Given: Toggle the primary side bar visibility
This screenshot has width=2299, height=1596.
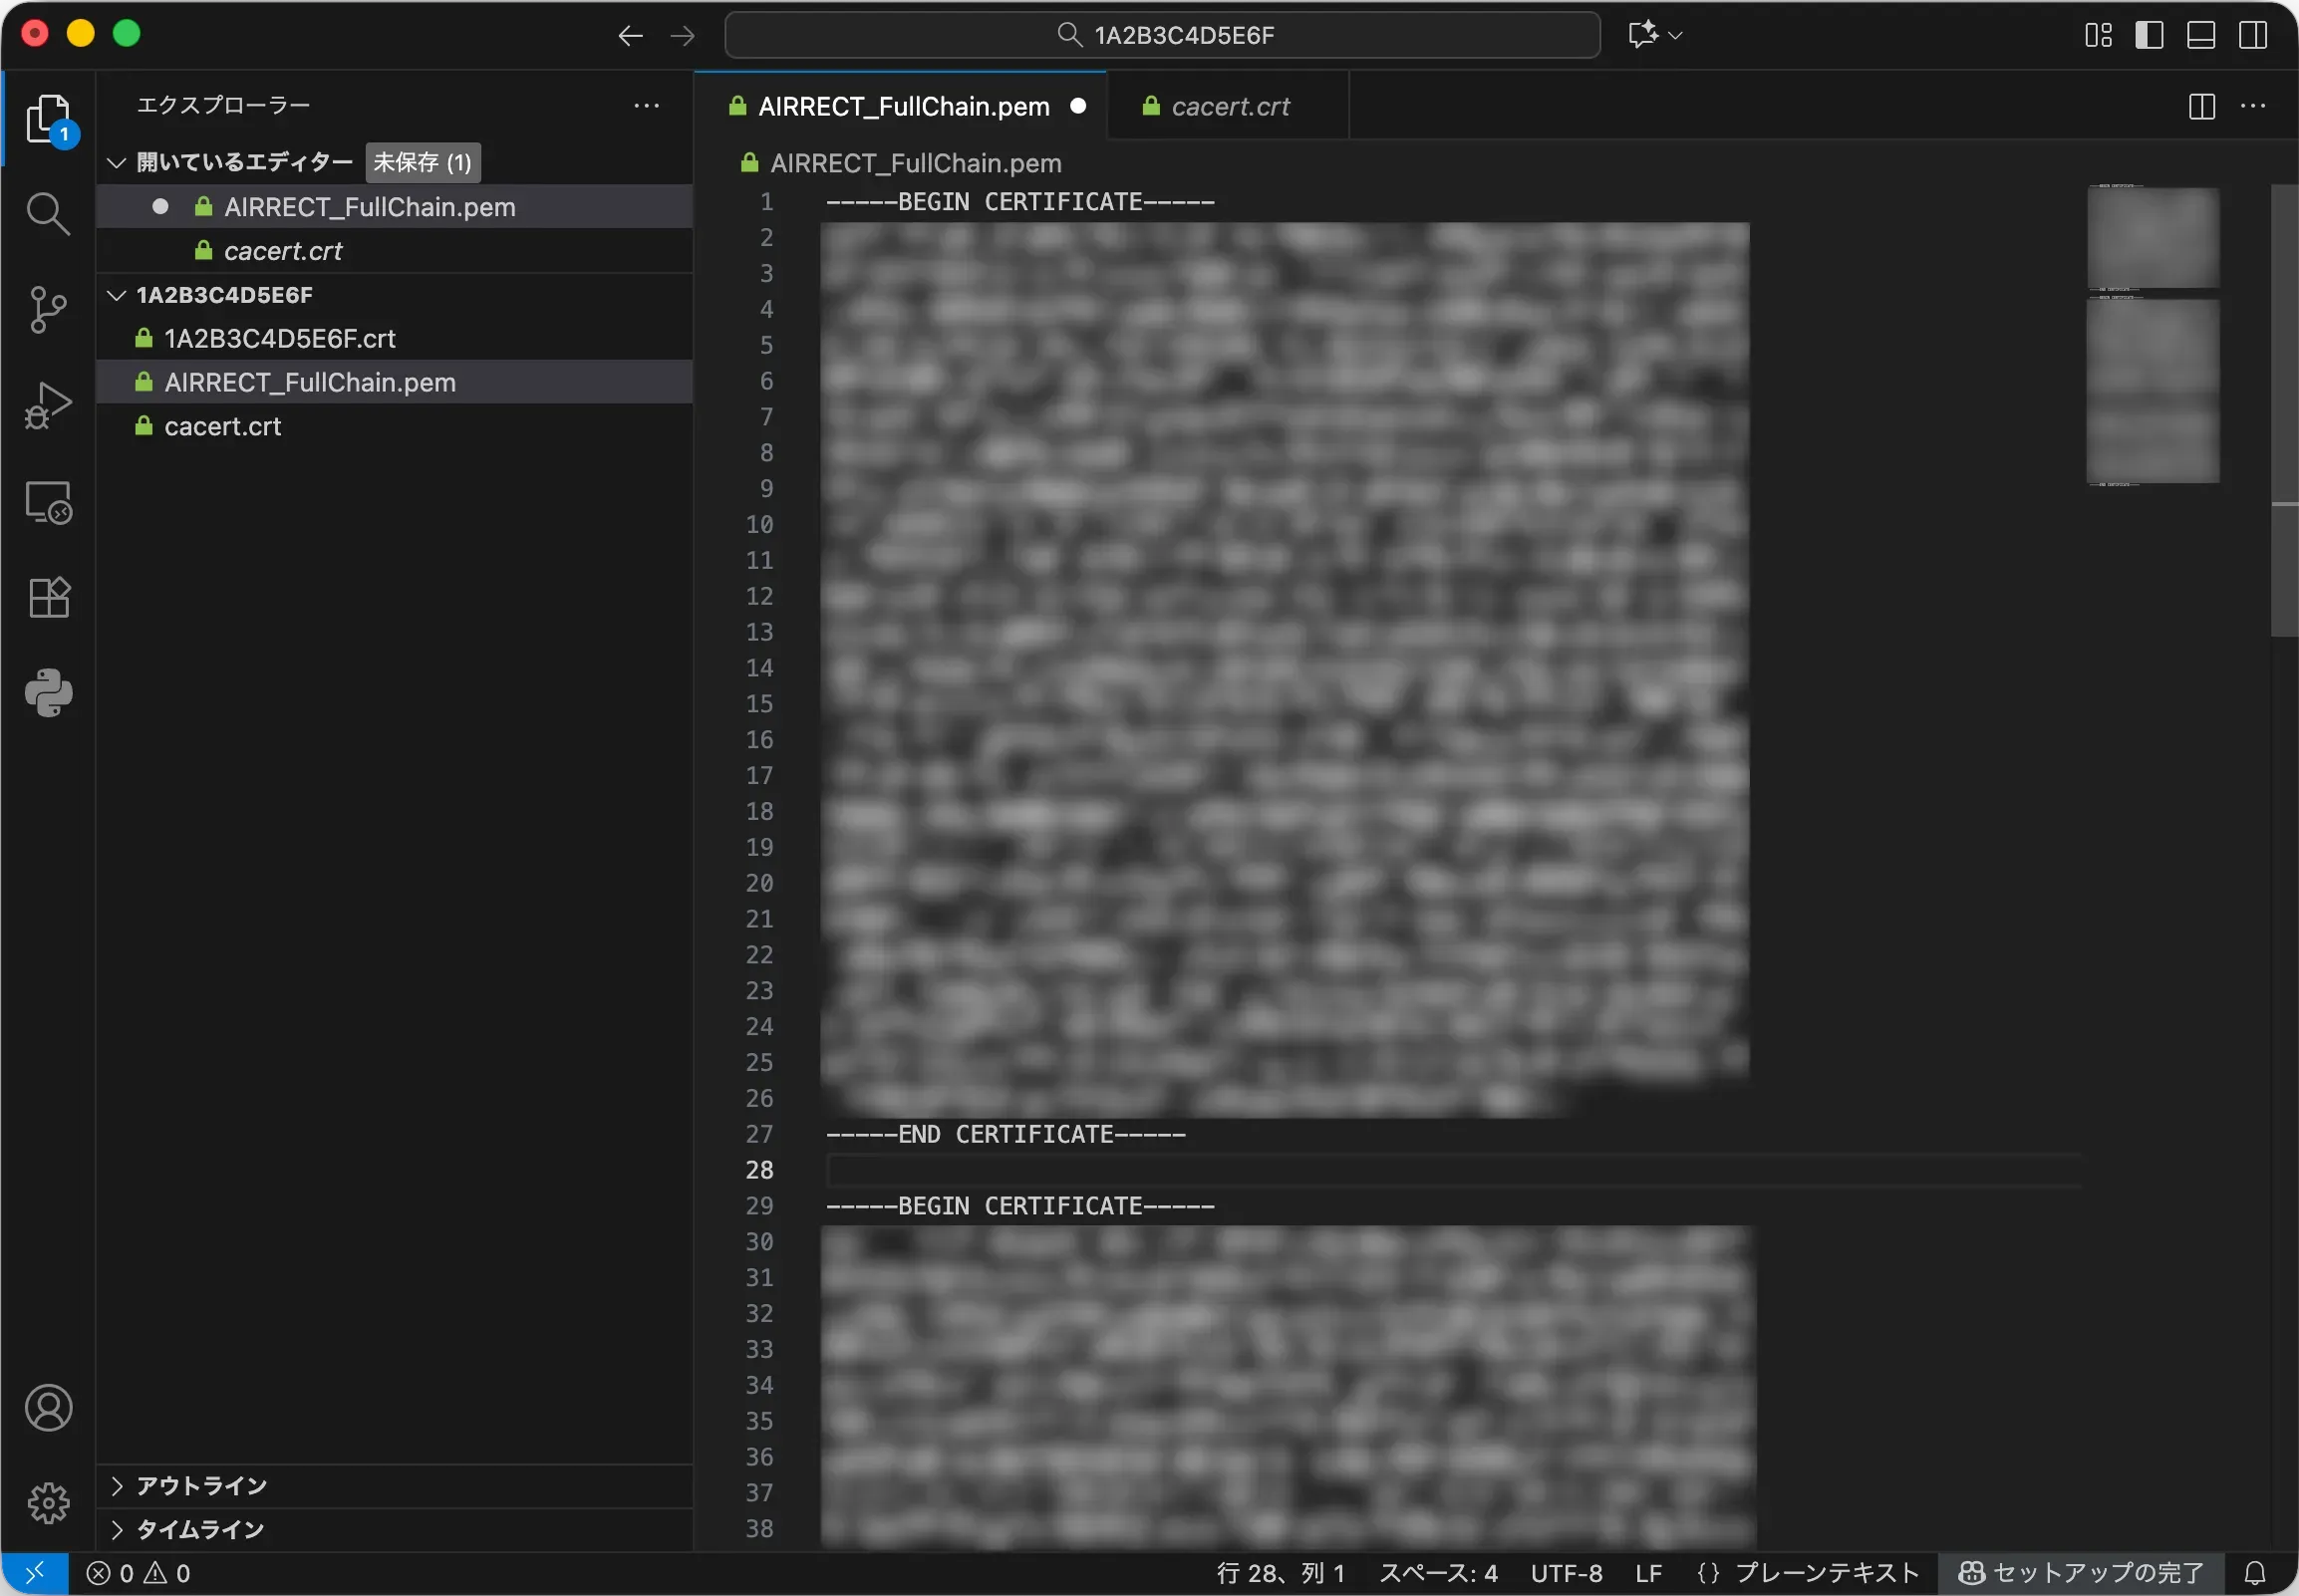Looking at the screenshot, I should [2149, 35].
